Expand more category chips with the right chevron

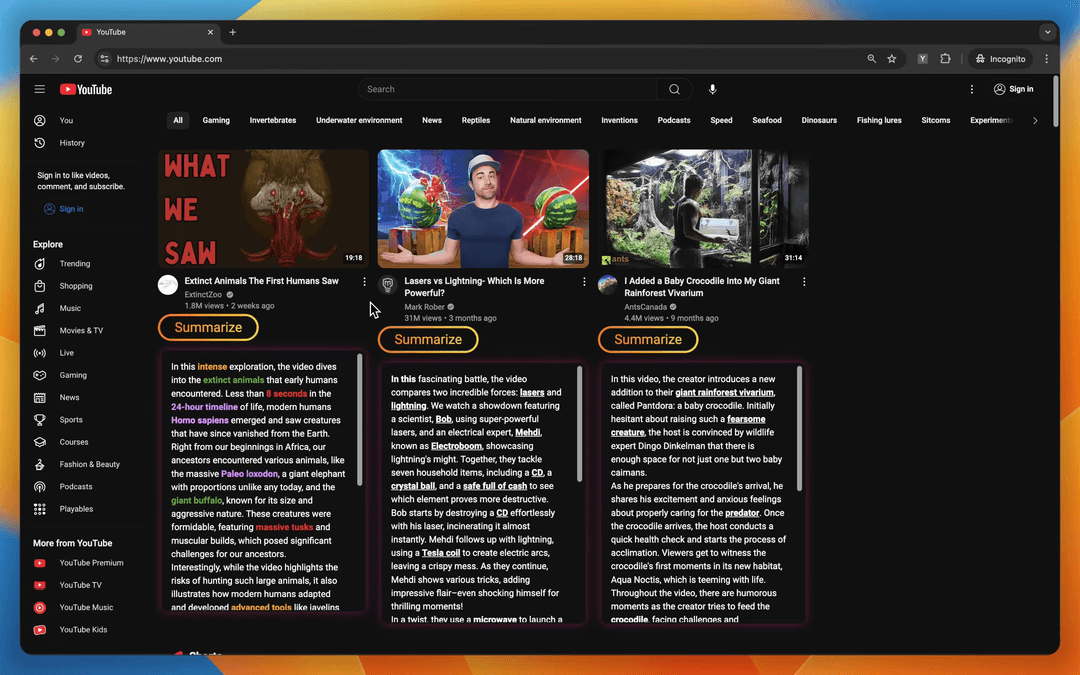[x=1035, y=120]
